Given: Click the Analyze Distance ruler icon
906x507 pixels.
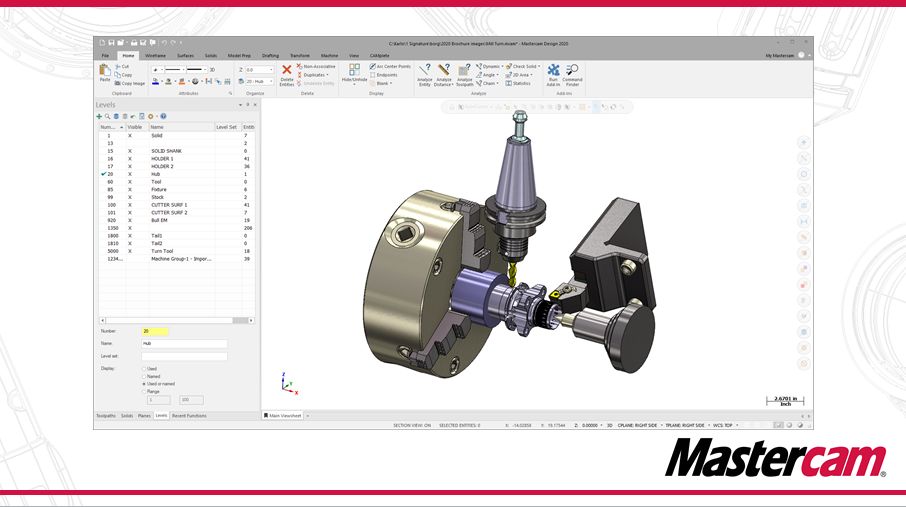Looking at the screenshot, I should [444, 70].
